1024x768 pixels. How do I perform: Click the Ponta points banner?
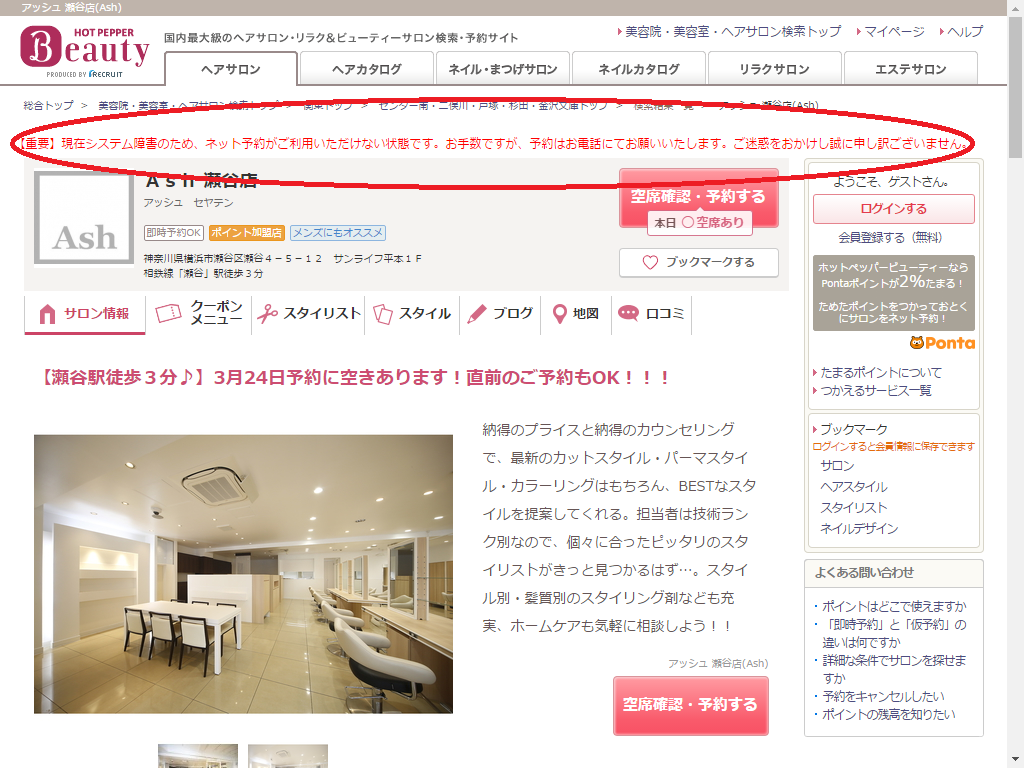pos(893,293)
